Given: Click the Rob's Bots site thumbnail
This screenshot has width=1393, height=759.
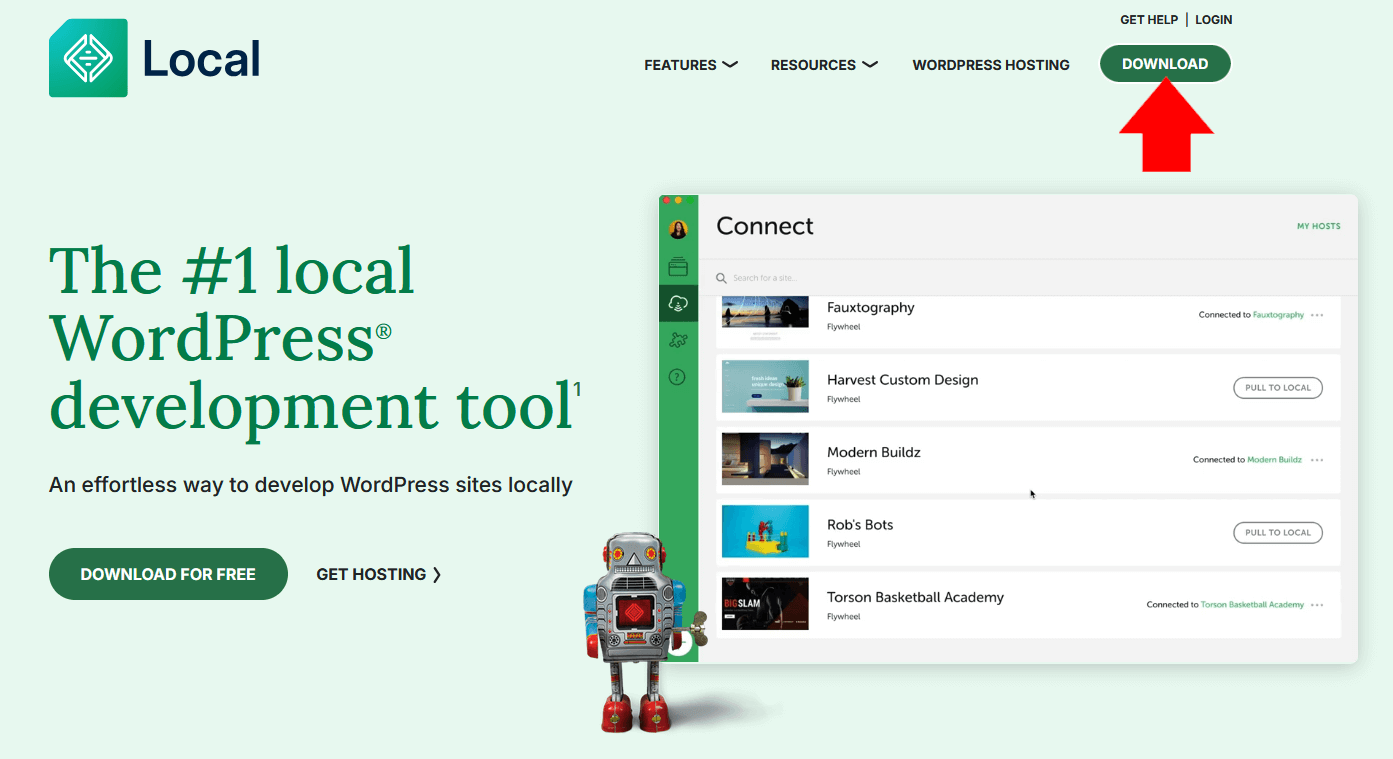Looking at the screenshot, I should tap(765, 531).
